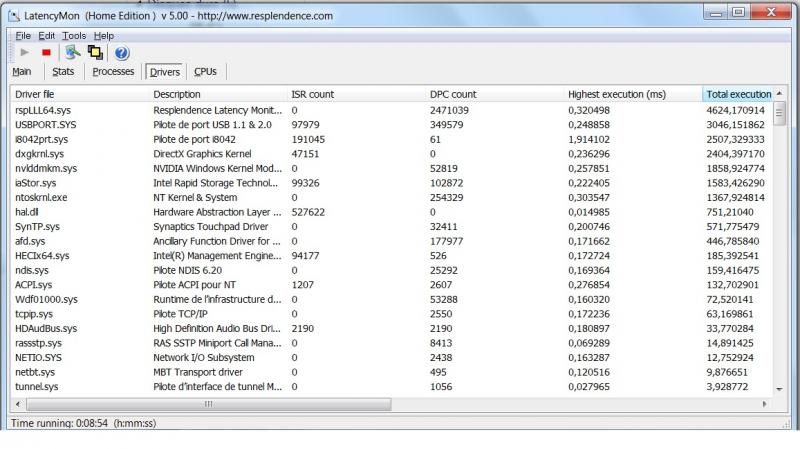Click the Synaptics Touchpad Driver description
800x449 pixels.
pos(210,227)
